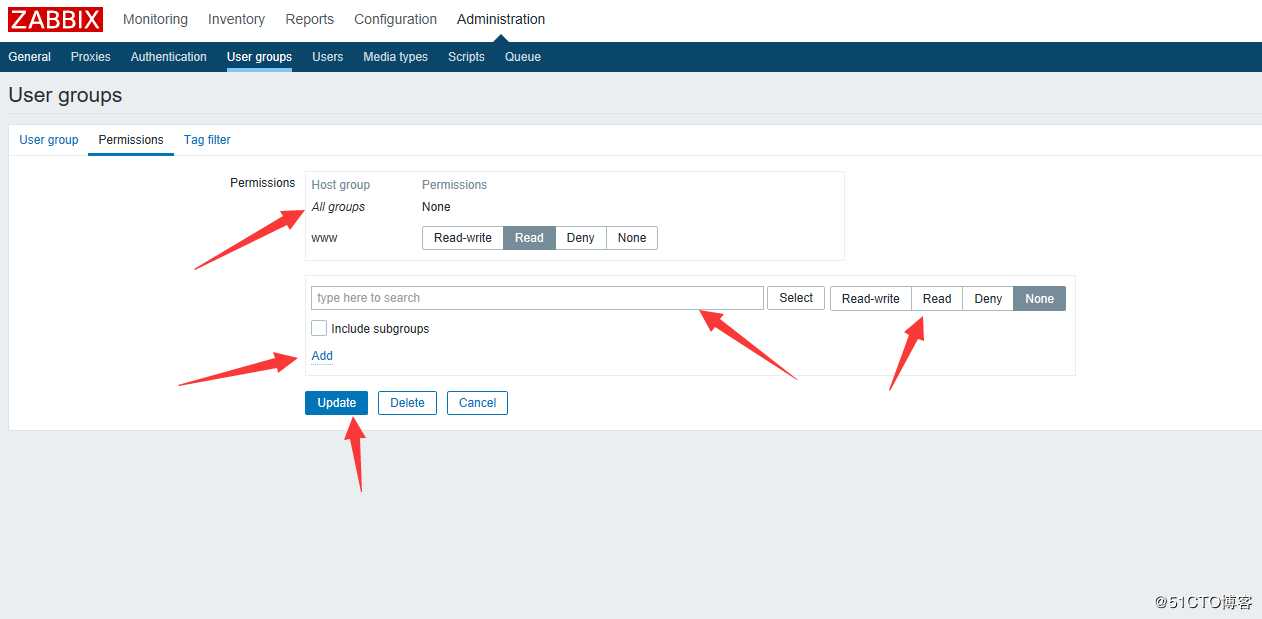Go to Authentication submenu
The height and width of the screenshot is (619, 1262).
pos(169,57)
